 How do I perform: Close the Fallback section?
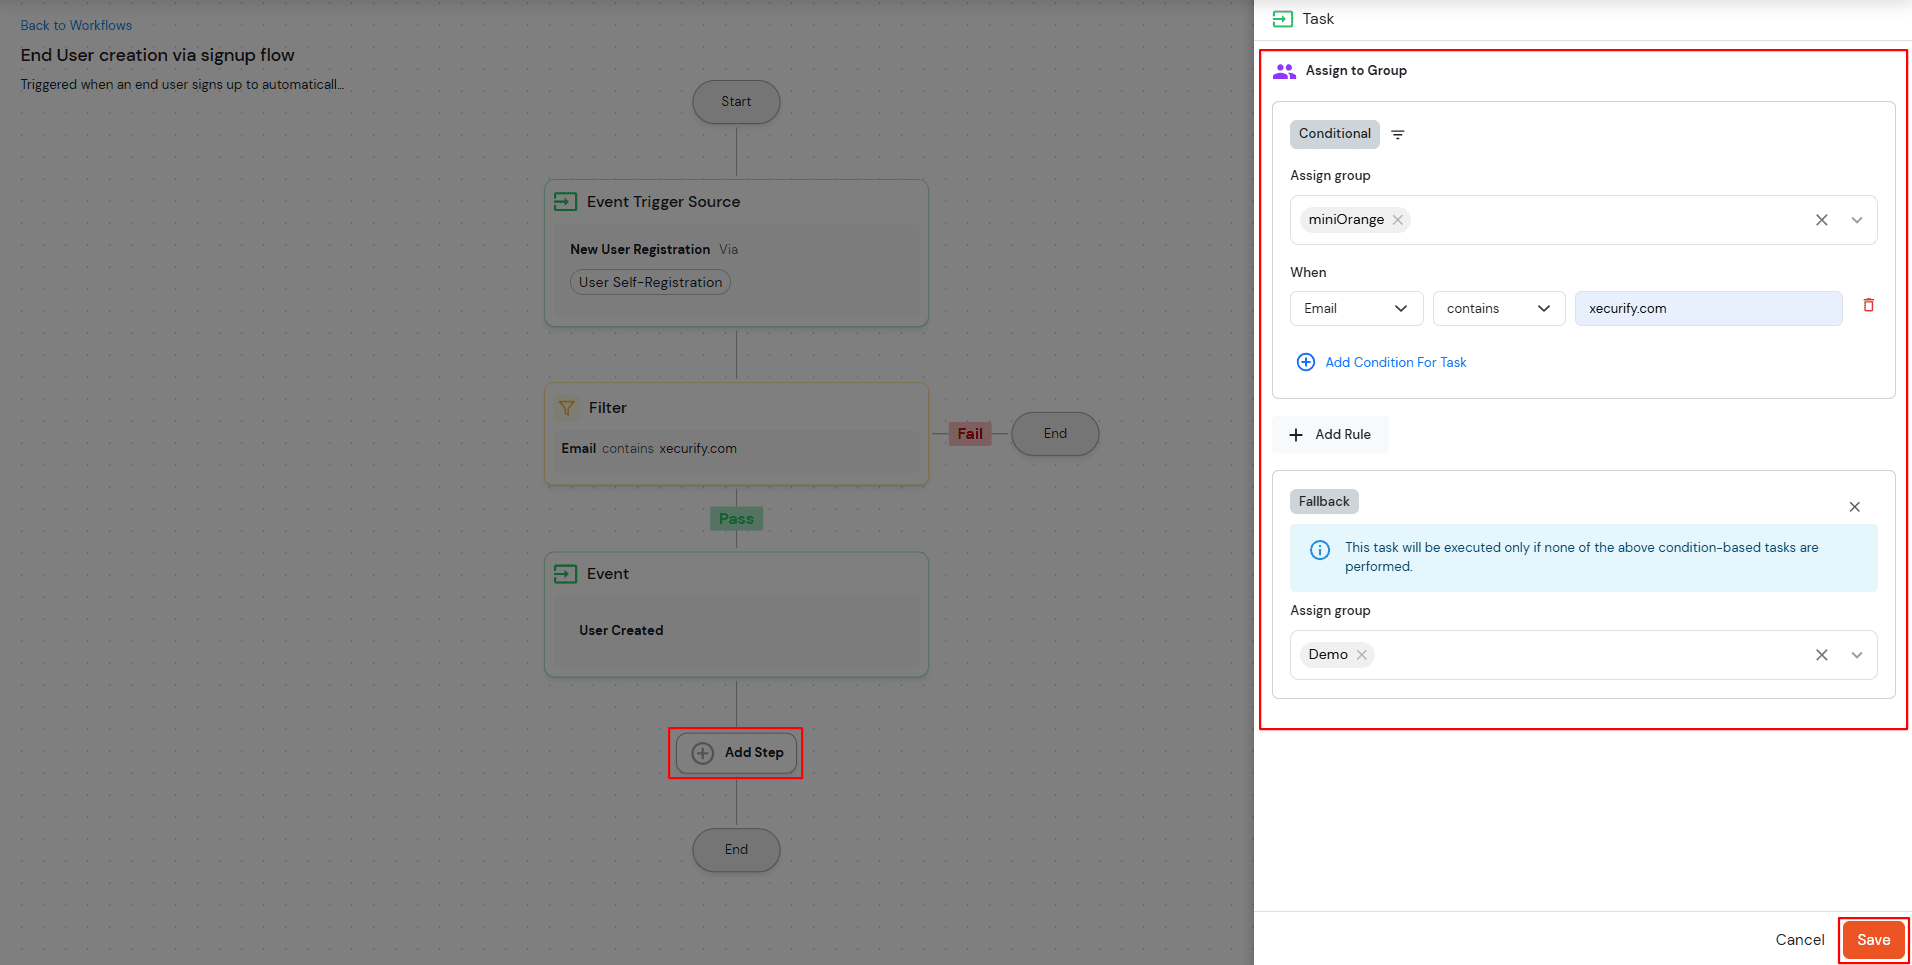pyautogui.click(x=1854, y=507)
